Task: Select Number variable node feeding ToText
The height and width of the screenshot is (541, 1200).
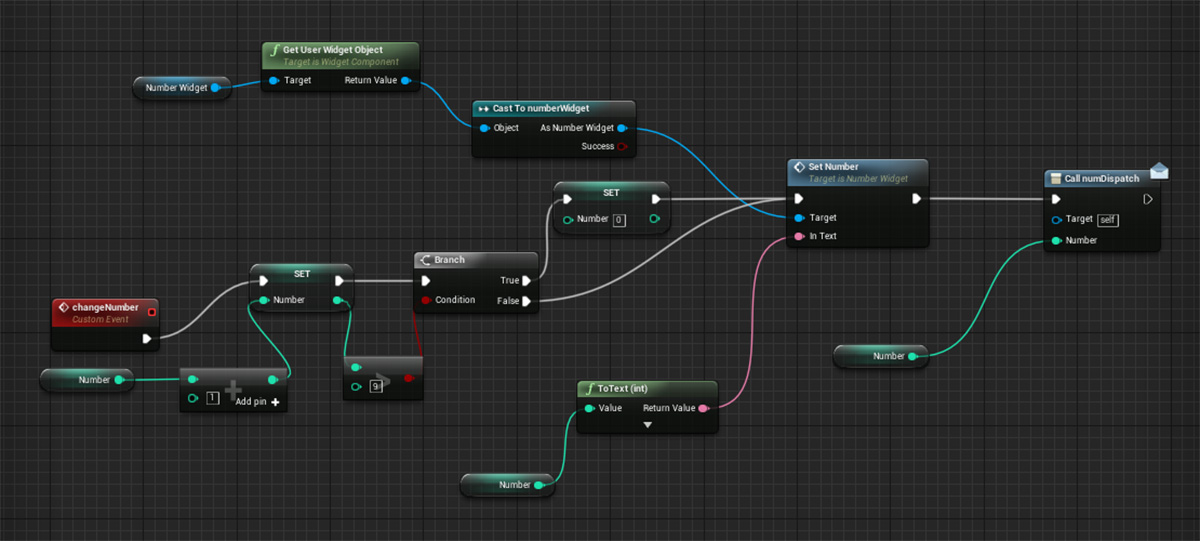Action: click(x=508, y=485)
